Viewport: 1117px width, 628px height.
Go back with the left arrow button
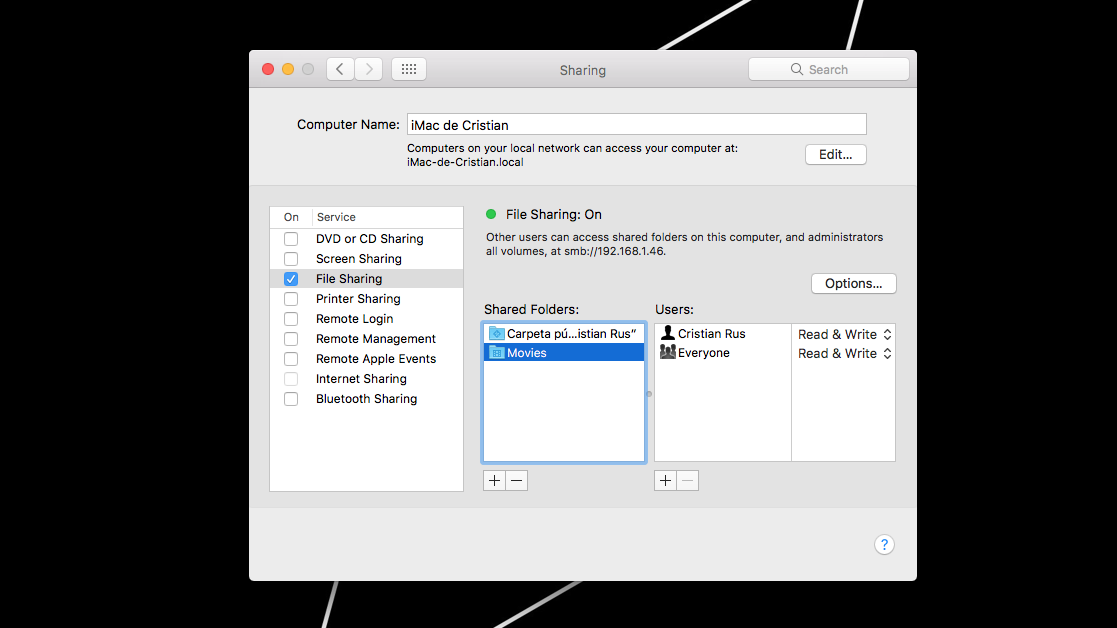pyautogui.click(x=341, y=69)
